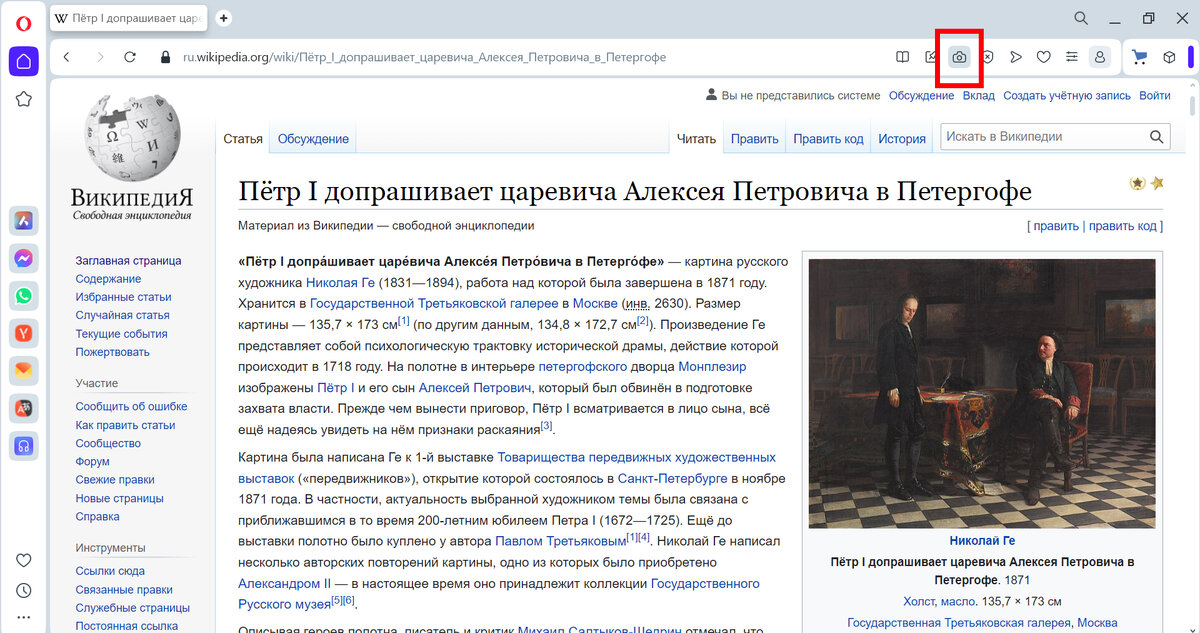Click the page vertical scrollbar
Viewport: 1200px width, 633px height.
point(1193,106)
